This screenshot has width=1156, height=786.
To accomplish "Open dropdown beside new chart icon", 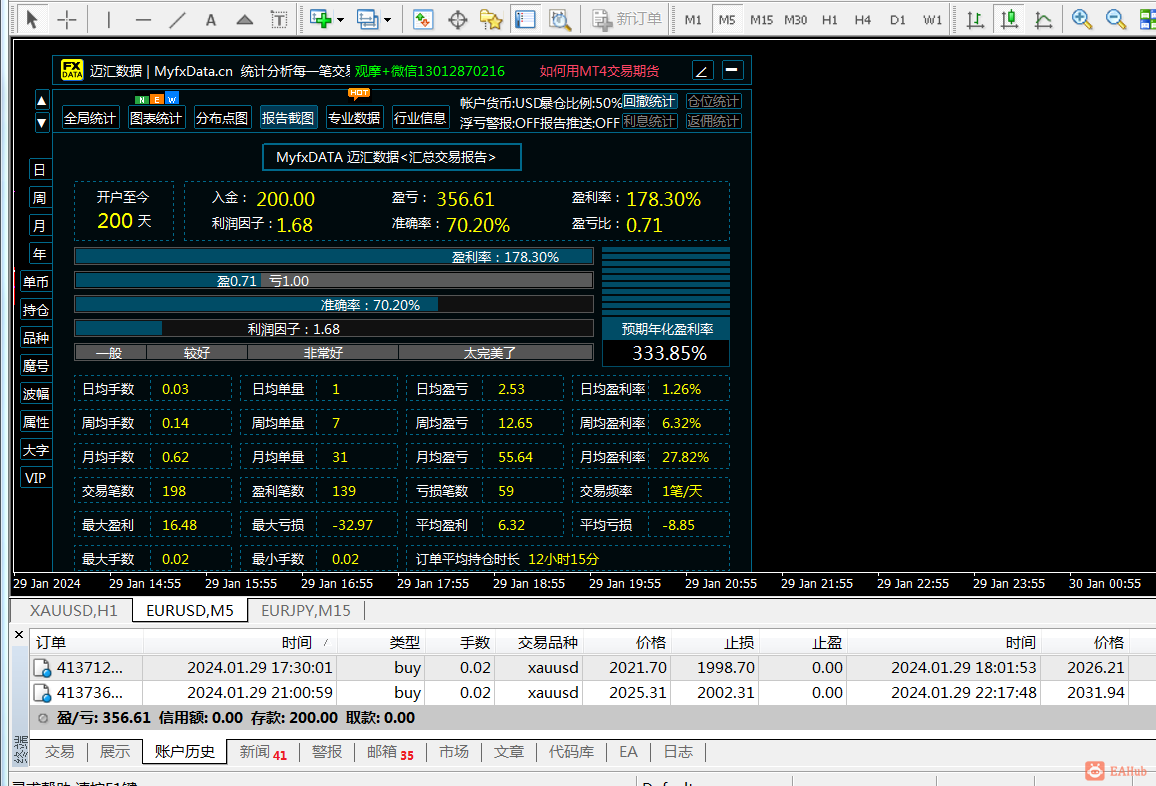I will tap(341, 20).
